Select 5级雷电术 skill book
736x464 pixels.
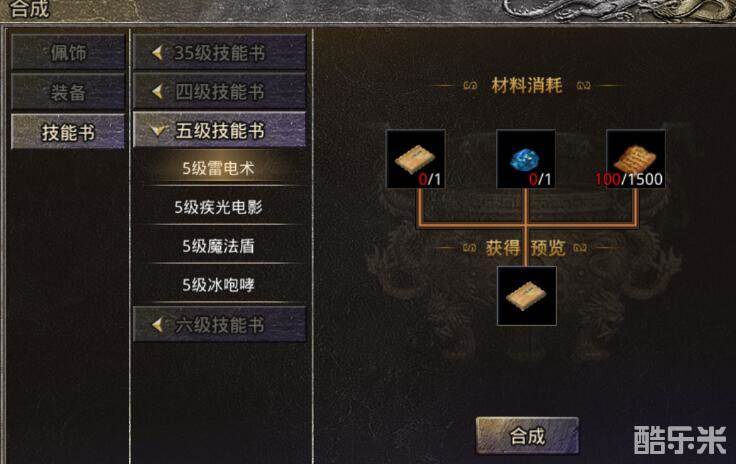(219, 168)
